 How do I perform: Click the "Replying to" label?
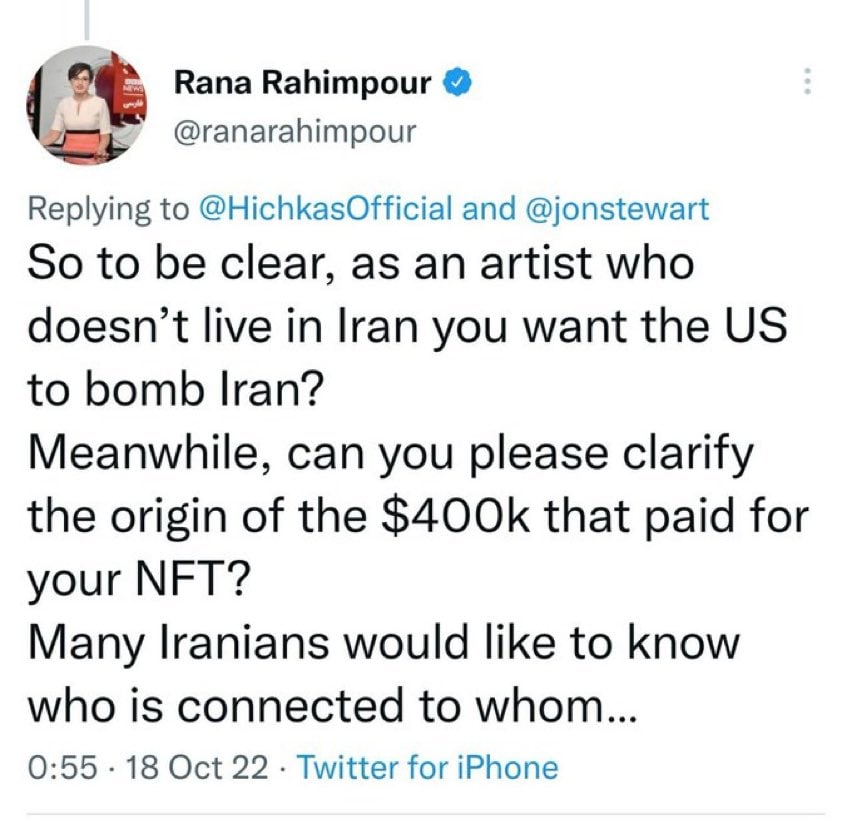click(x=109, y=210)
